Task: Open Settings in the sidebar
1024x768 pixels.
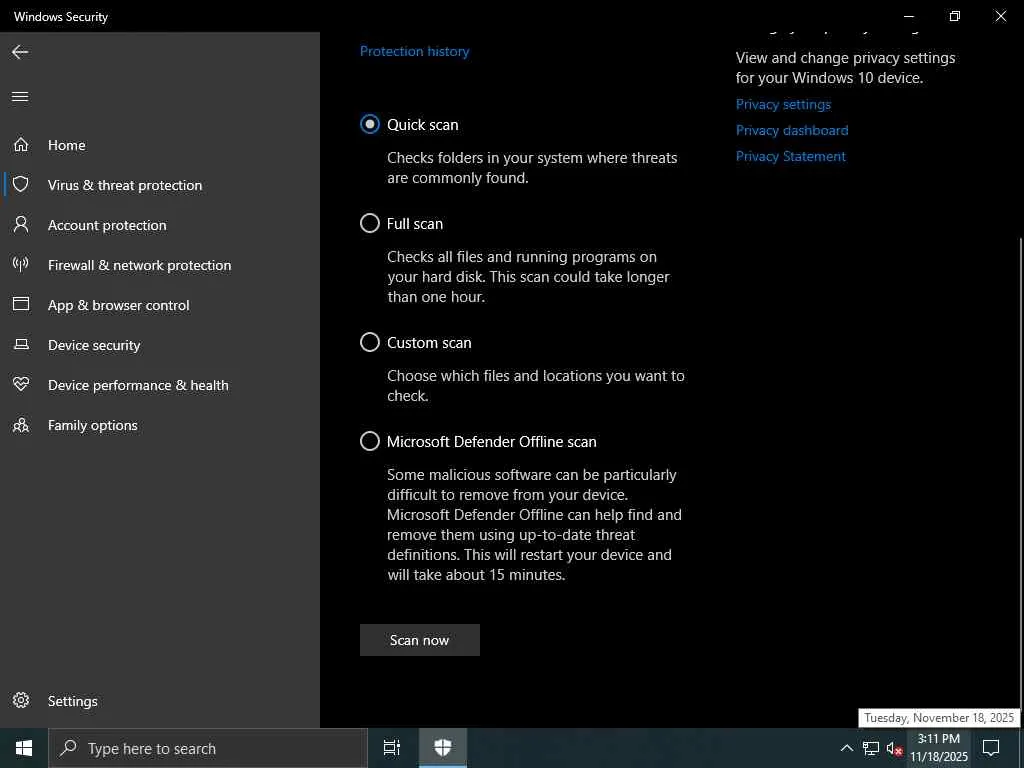Action: (x=72, y=701)
